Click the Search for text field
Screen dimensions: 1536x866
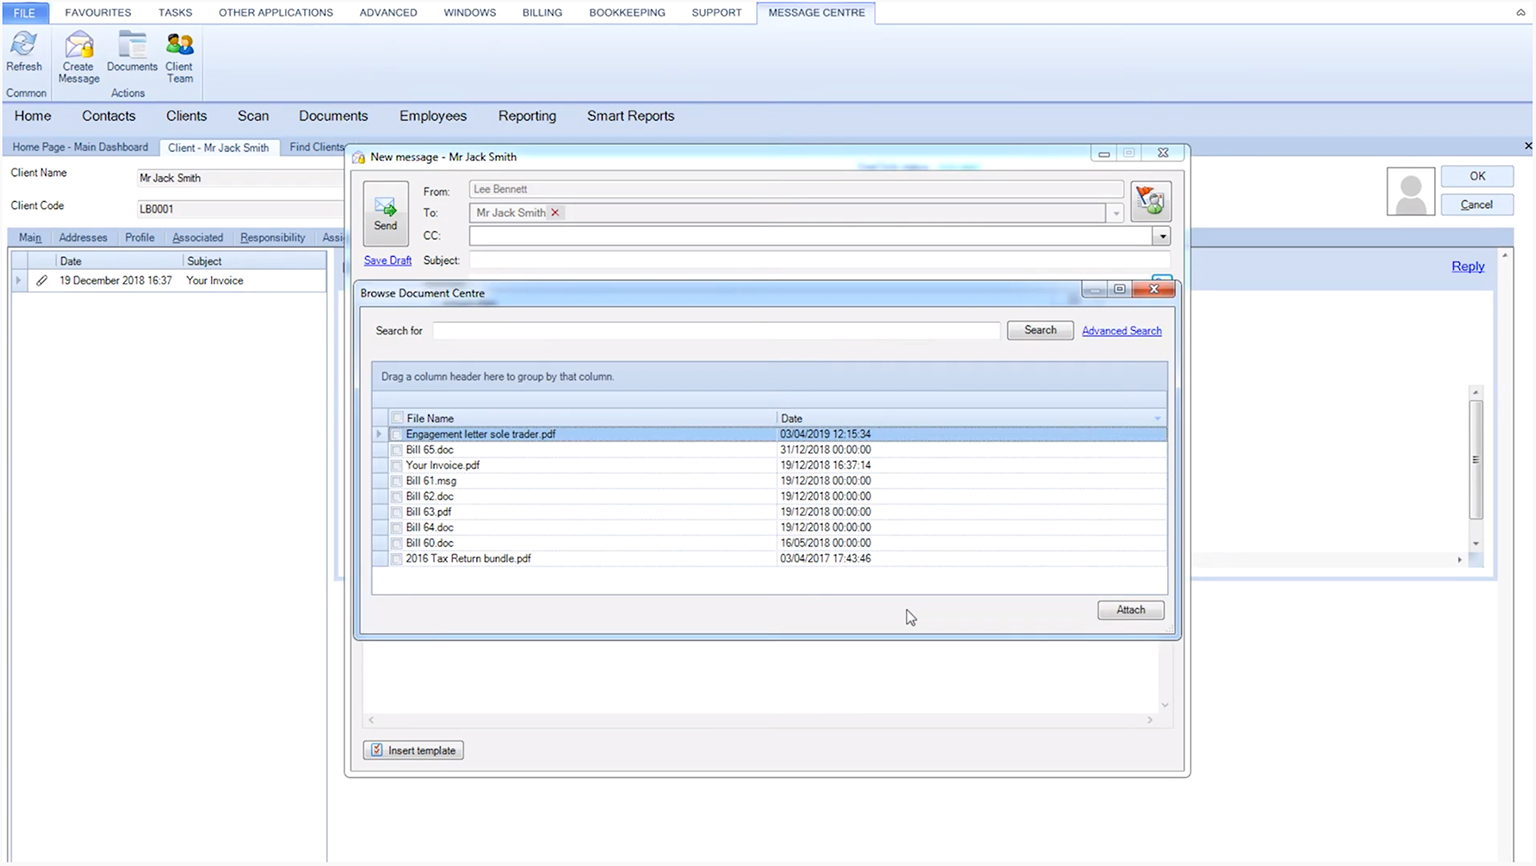(716, 331)
